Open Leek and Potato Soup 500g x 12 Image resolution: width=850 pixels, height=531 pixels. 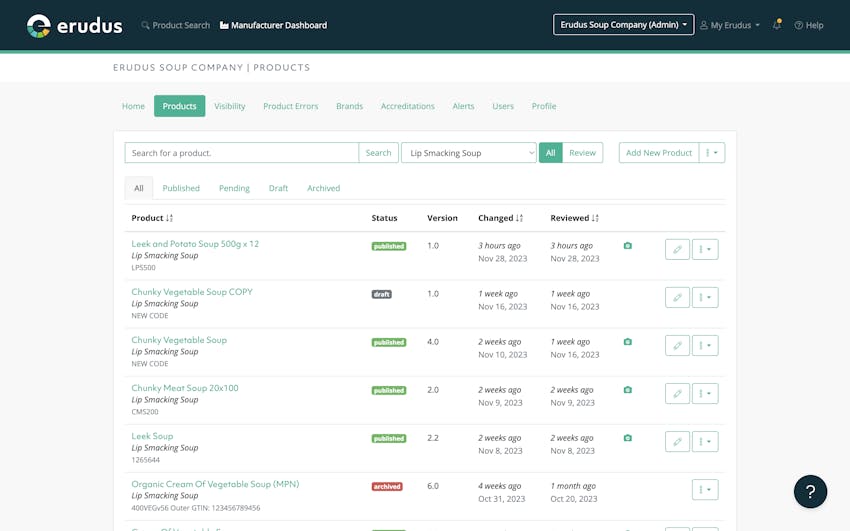click(195, 244)
